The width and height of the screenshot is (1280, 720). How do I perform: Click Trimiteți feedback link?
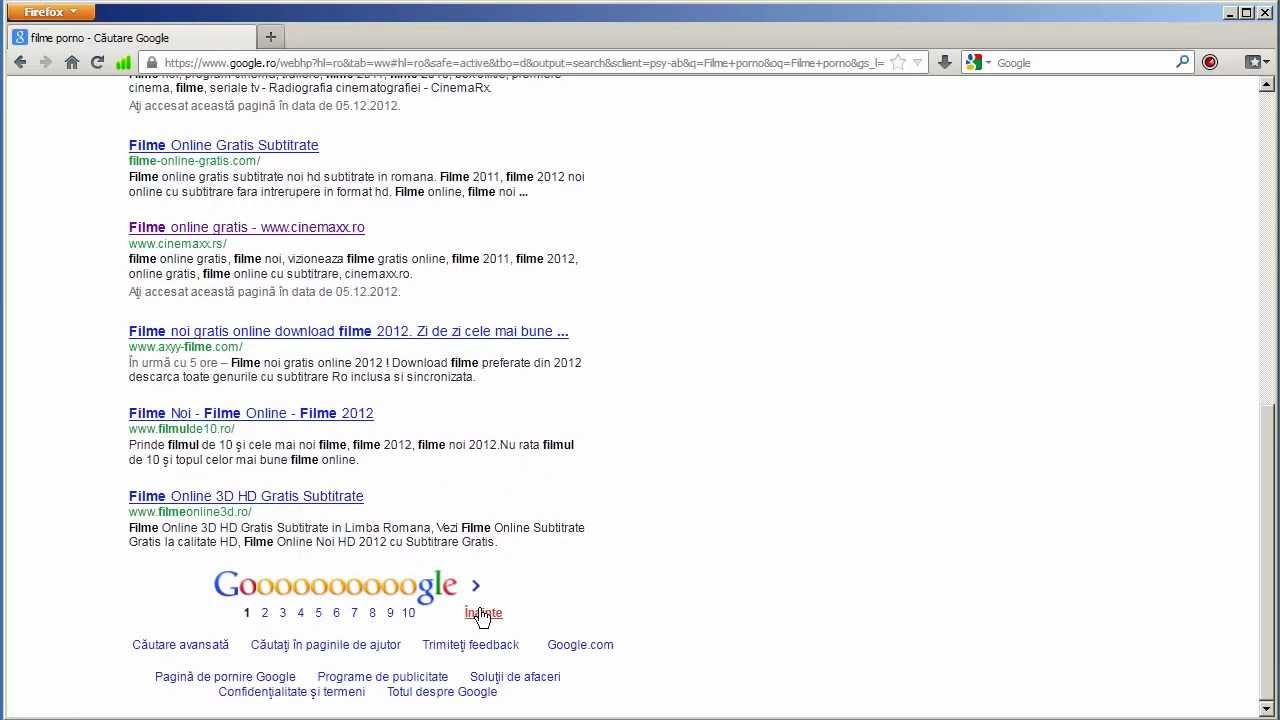(x=470, y=645)
